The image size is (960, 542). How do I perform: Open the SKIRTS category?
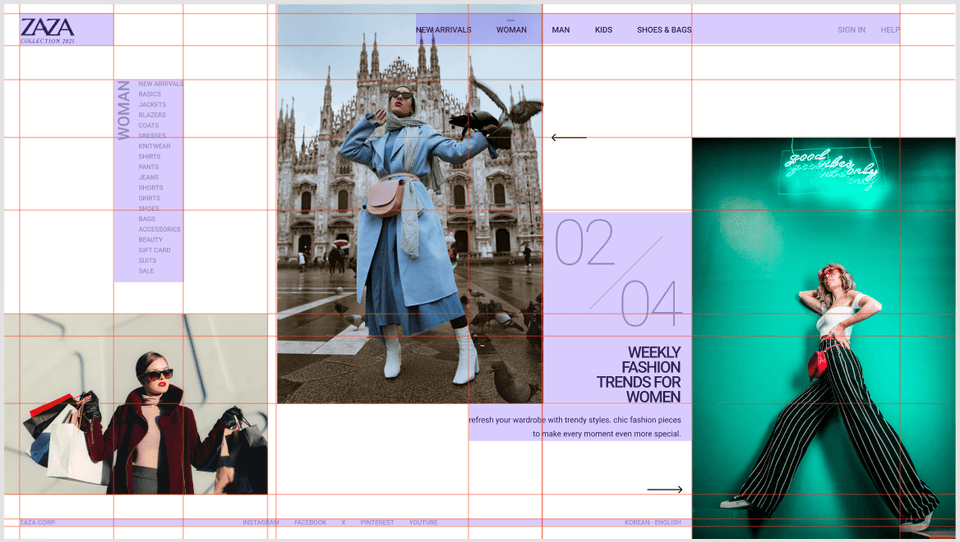point(149,198)
